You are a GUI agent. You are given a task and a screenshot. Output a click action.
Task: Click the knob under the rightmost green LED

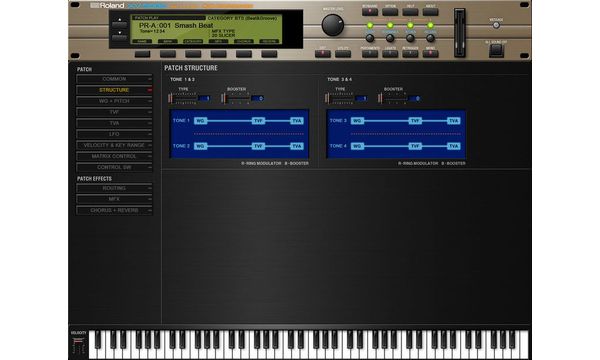pos(430,38)
